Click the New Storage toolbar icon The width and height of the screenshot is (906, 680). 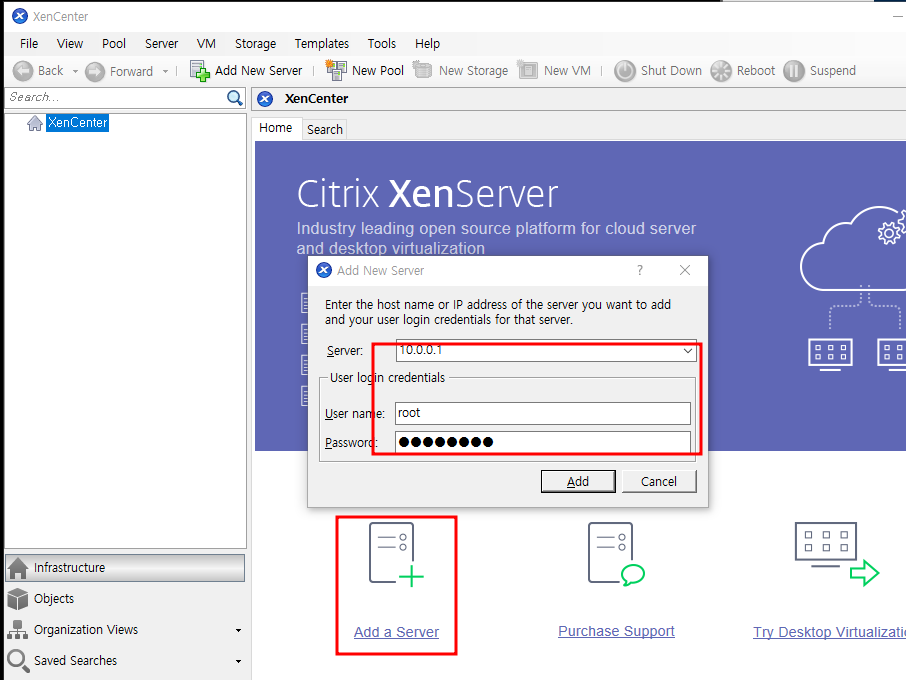click(x=422, y=70)
